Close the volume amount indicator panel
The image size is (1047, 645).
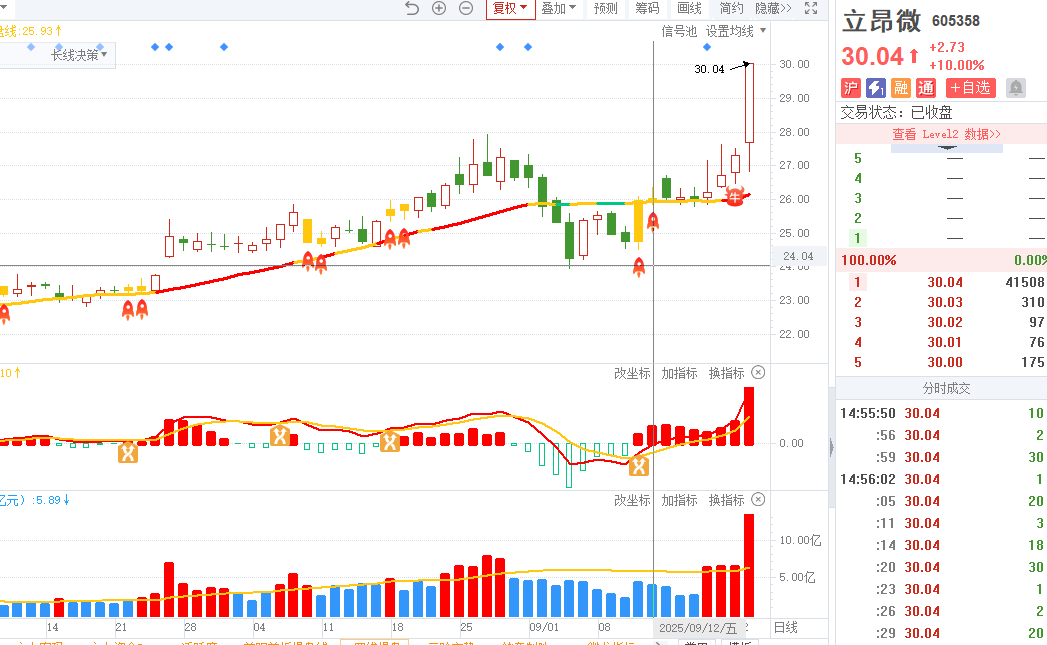point(758,499)
